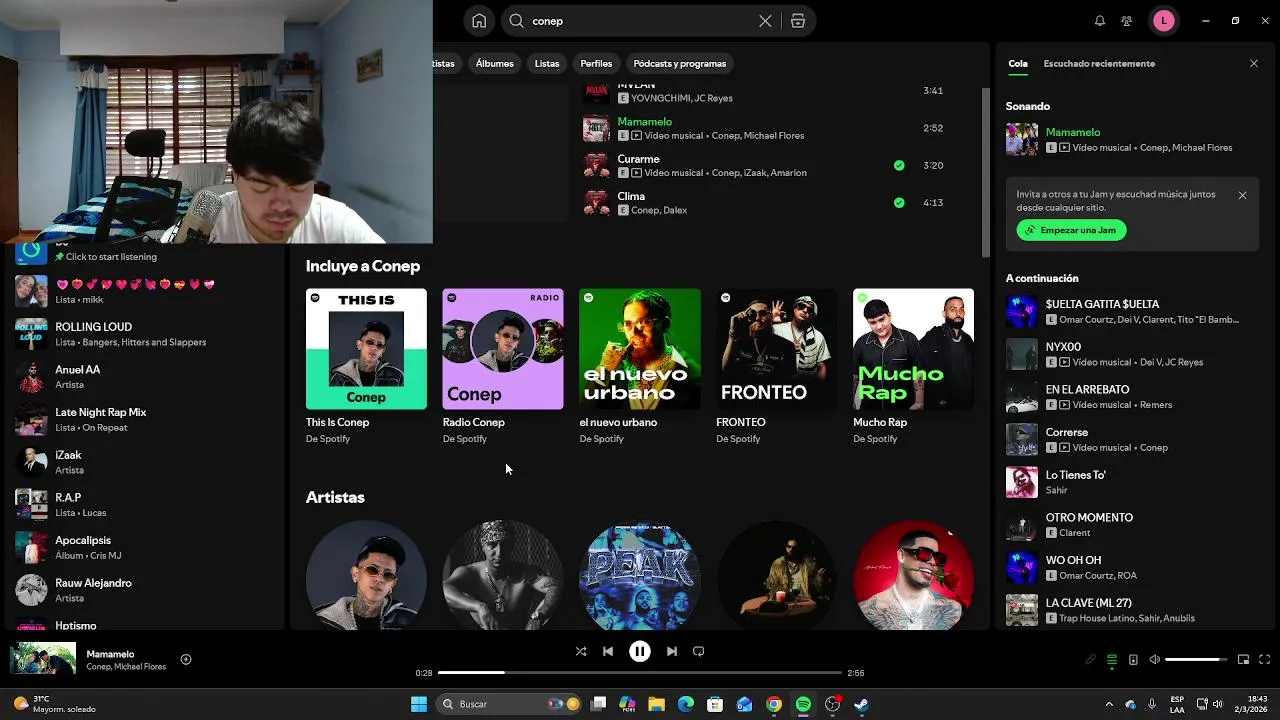Switch to Escuchado recientemente tab
This screenshot has width=1280, height=720.
click(1099, 63)
